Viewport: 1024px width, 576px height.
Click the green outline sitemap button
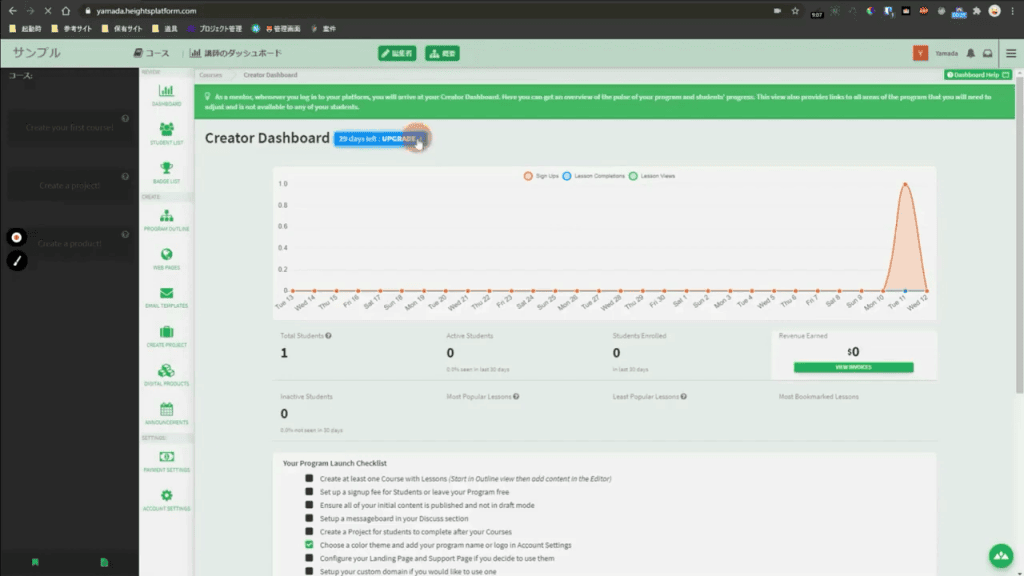click(x=442, y=54)
